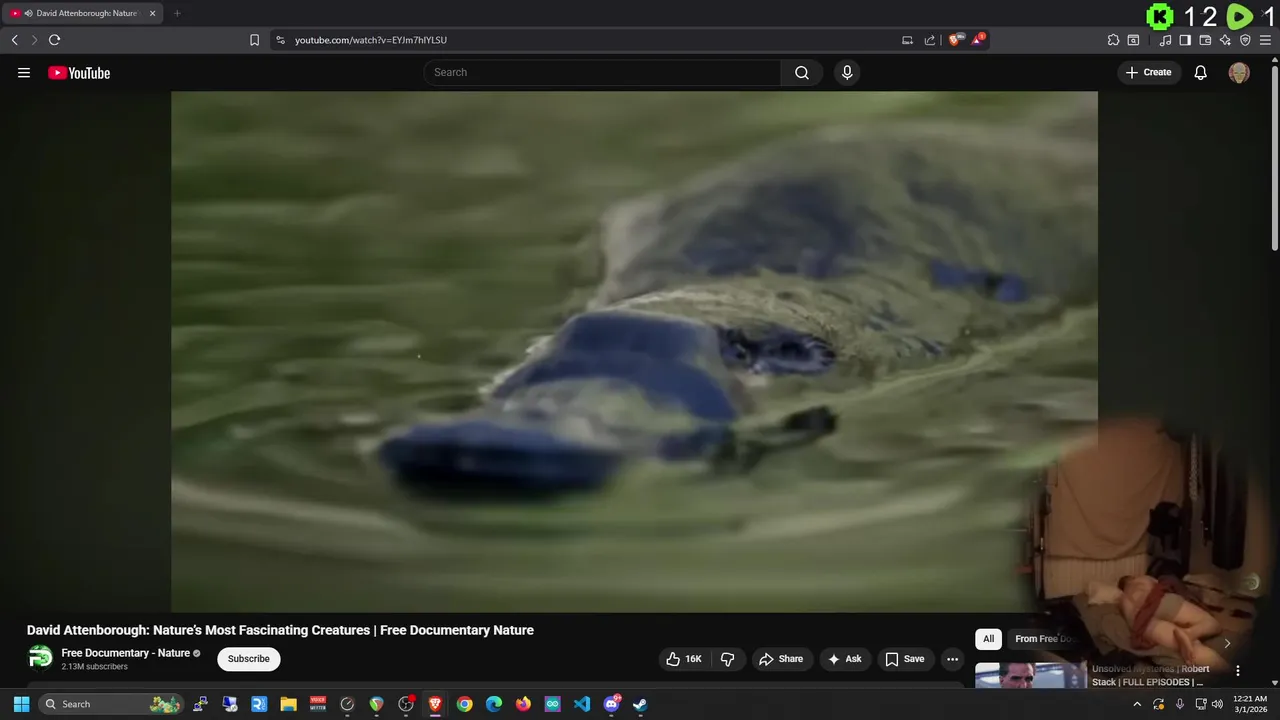Image resolution: width=1280 pixels, height=720 pixels.
Task: Open Discord from the taskbar
Action: (611, 704)
